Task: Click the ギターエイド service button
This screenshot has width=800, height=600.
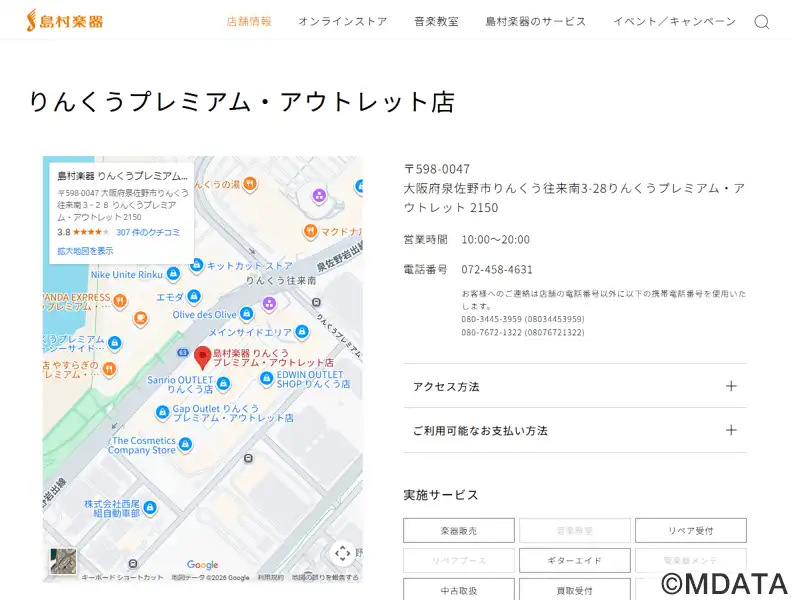Action: point(575,561)
